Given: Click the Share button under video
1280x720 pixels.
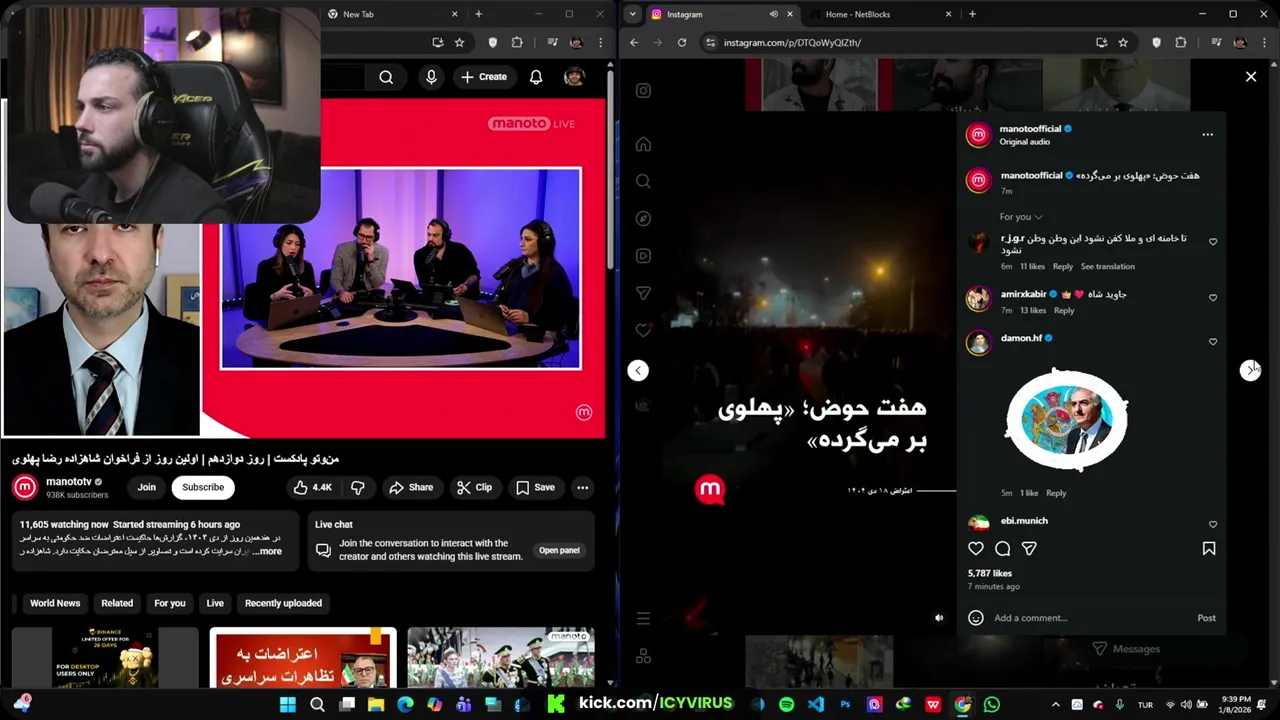Looking at the screenshot, I should click(411, 487).
